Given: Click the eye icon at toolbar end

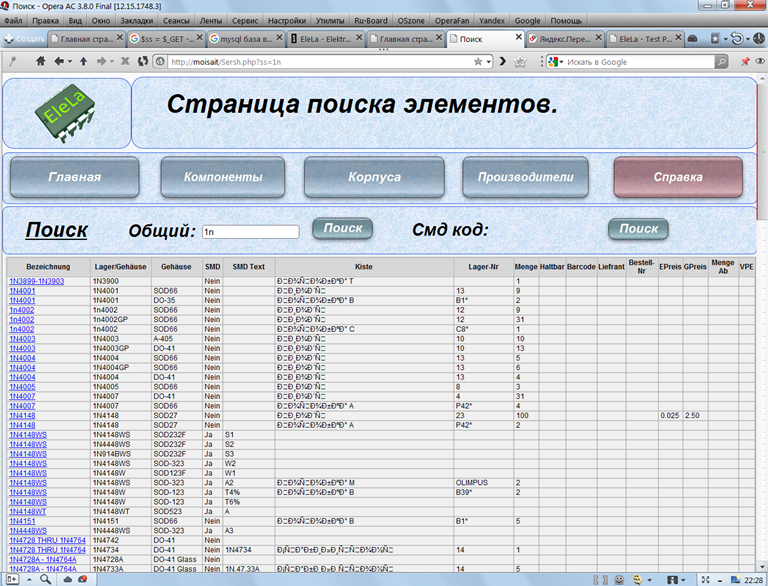Looking at the screenshot, I should click(x=760, y=61).
